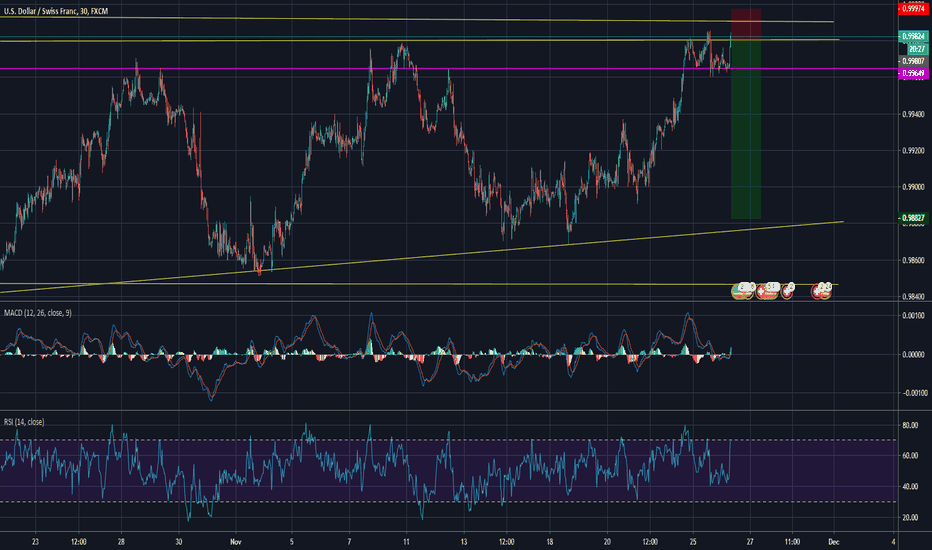Click the green 0.99824 current price label
The width and height of the screenshot is (932, 550).
pos(912,36)
